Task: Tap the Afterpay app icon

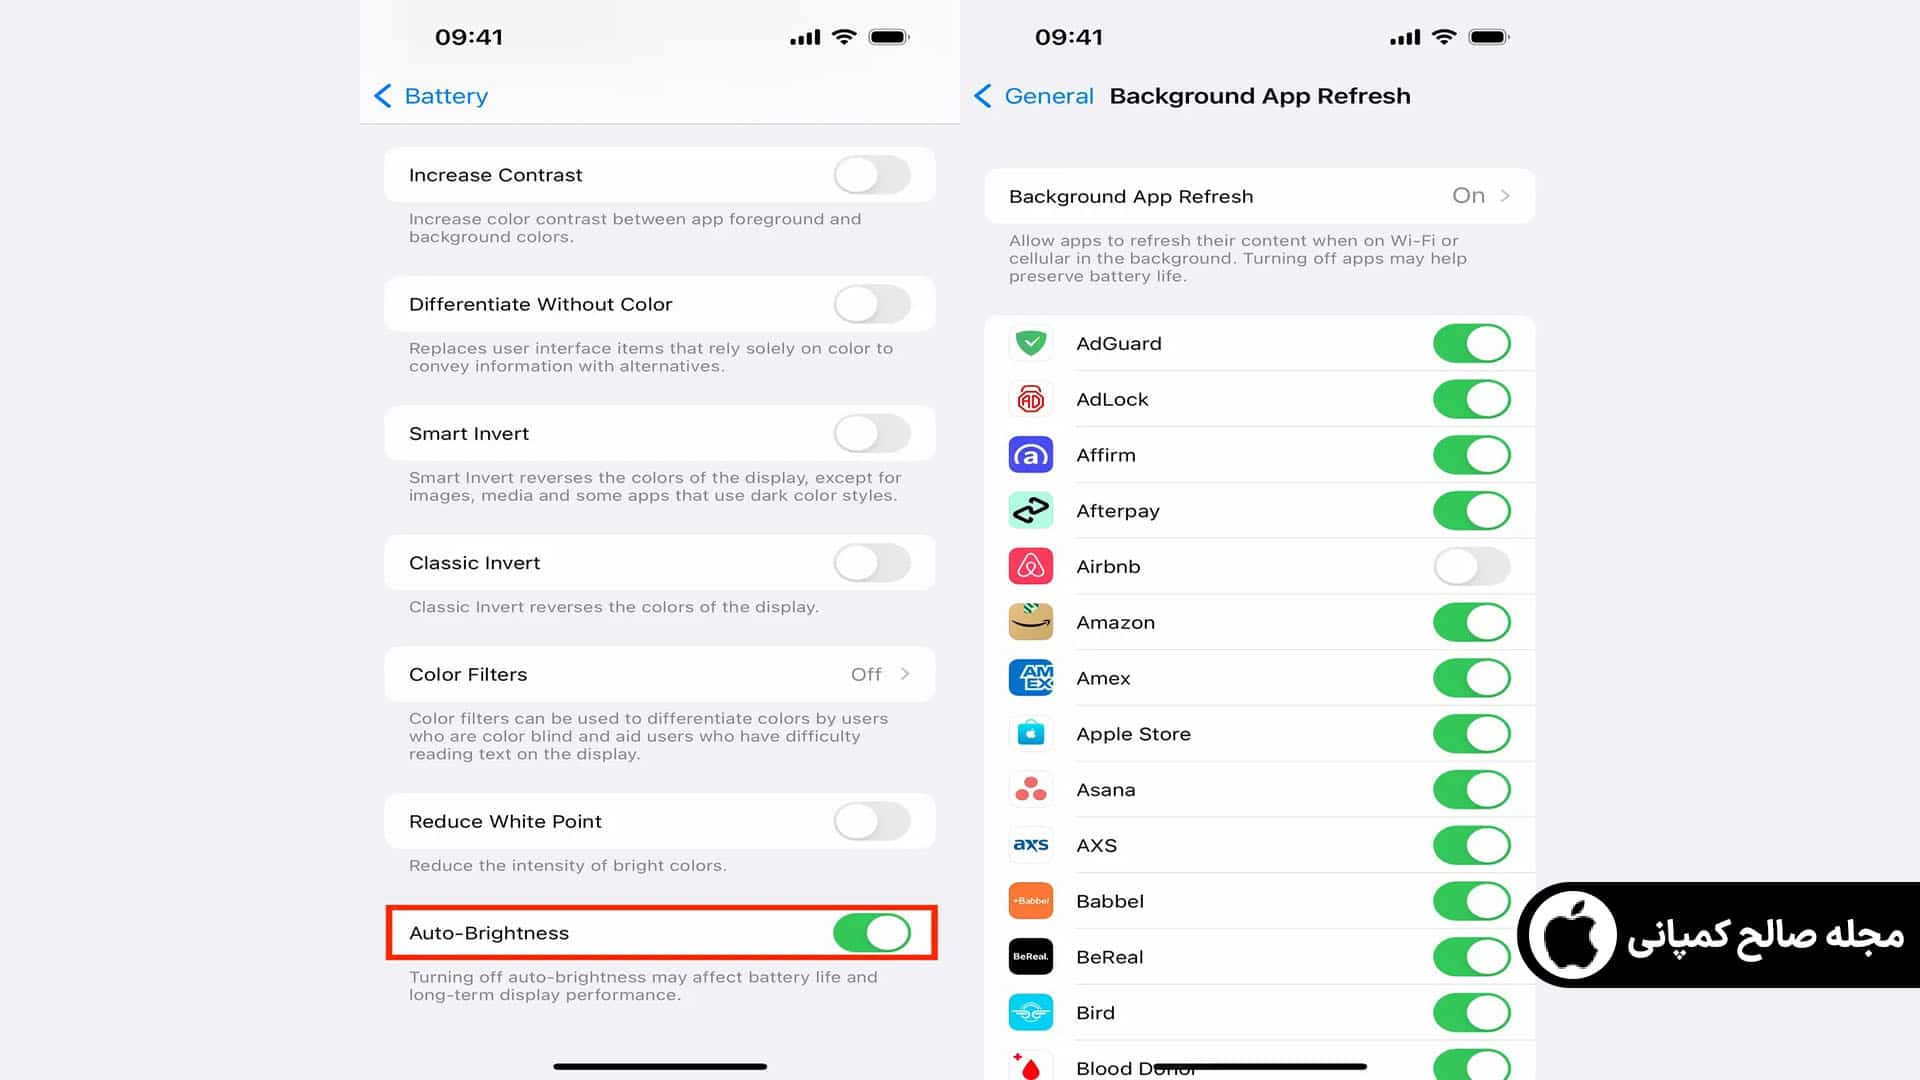Action: pos(1031,510)
